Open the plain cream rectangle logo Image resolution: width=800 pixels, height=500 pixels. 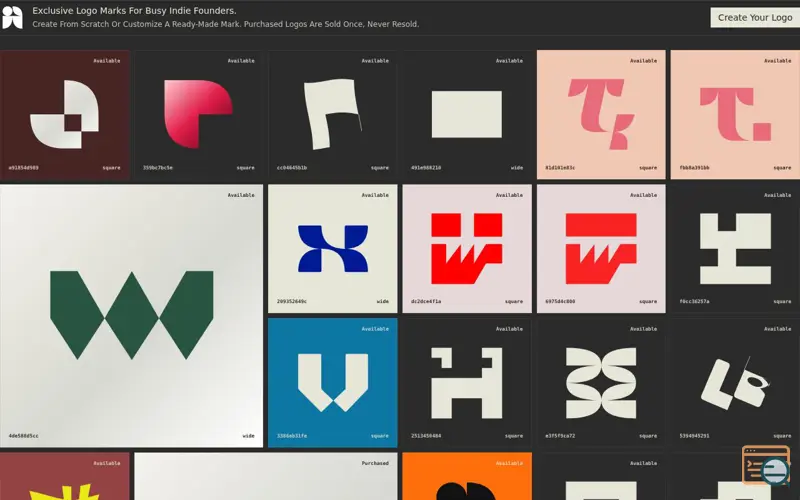[467, 114]
